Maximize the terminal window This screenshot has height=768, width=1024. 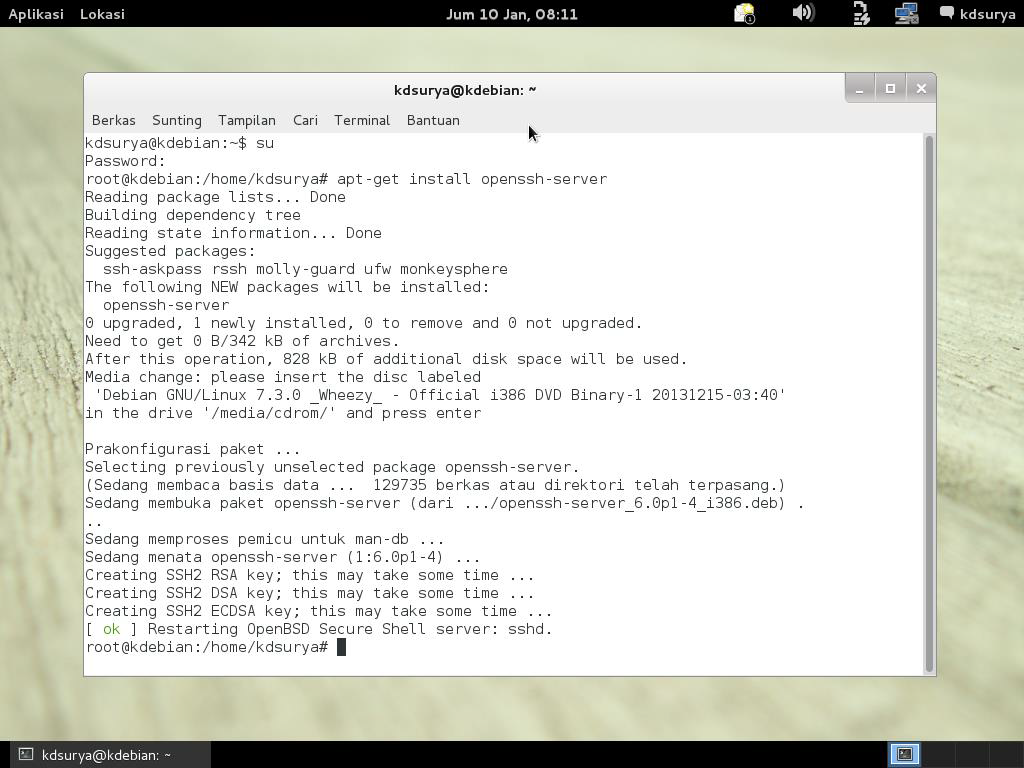point(890,89)
